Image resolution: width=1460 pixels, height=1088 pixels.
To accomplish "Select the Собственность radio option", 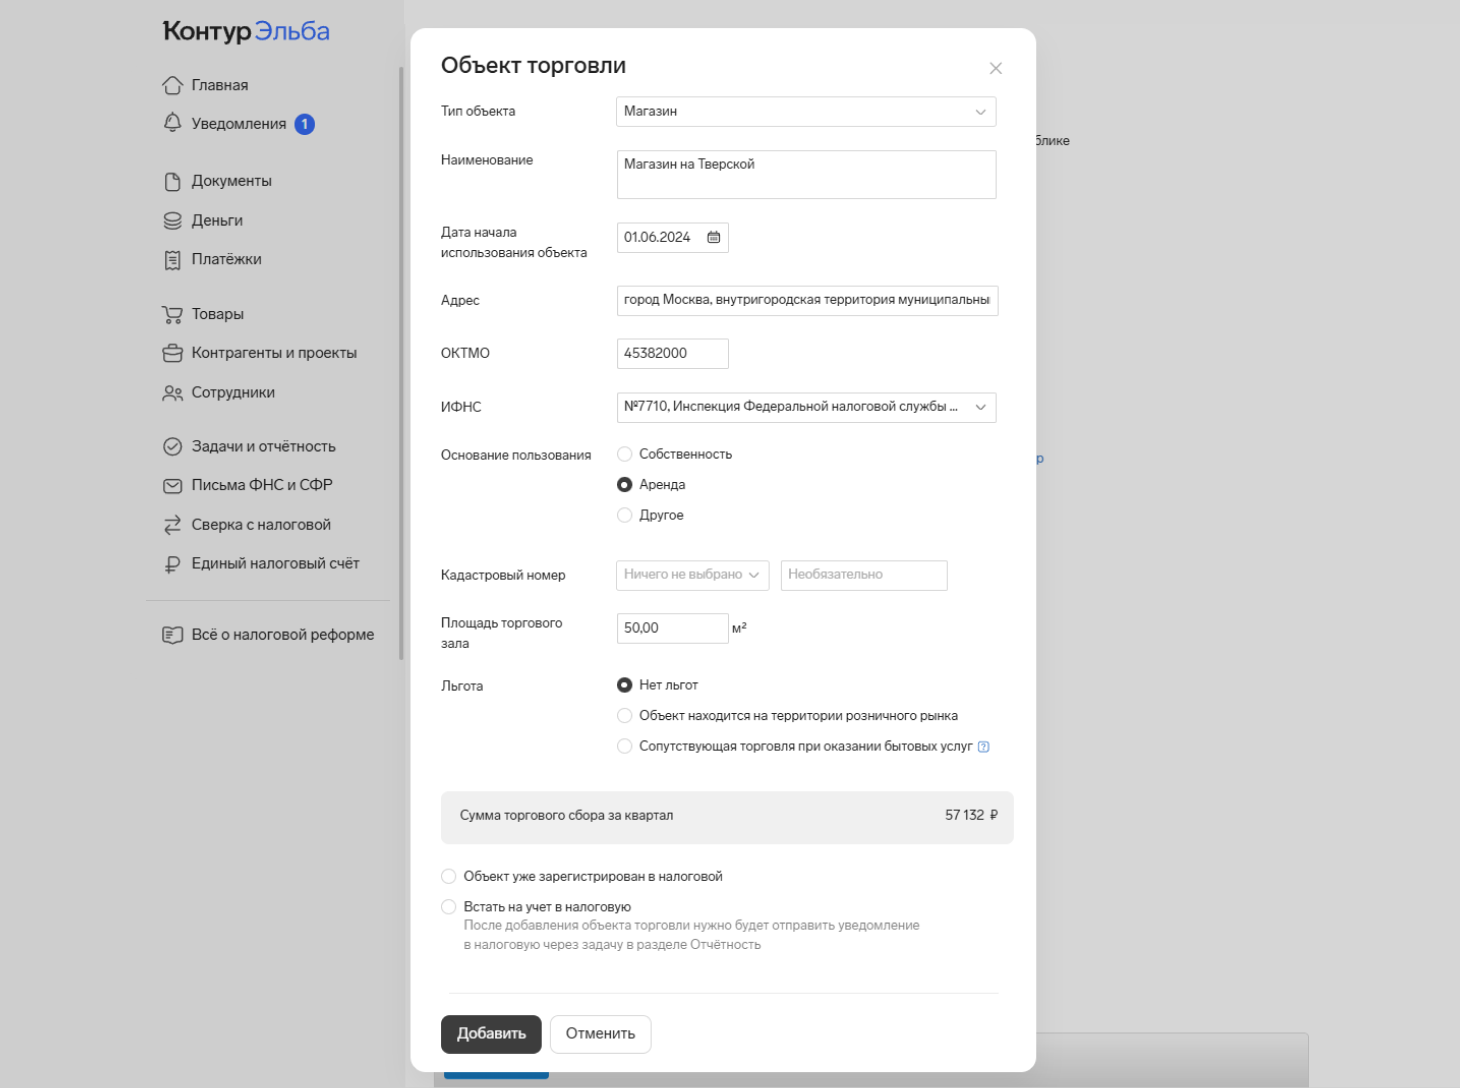I will point(625,454).
